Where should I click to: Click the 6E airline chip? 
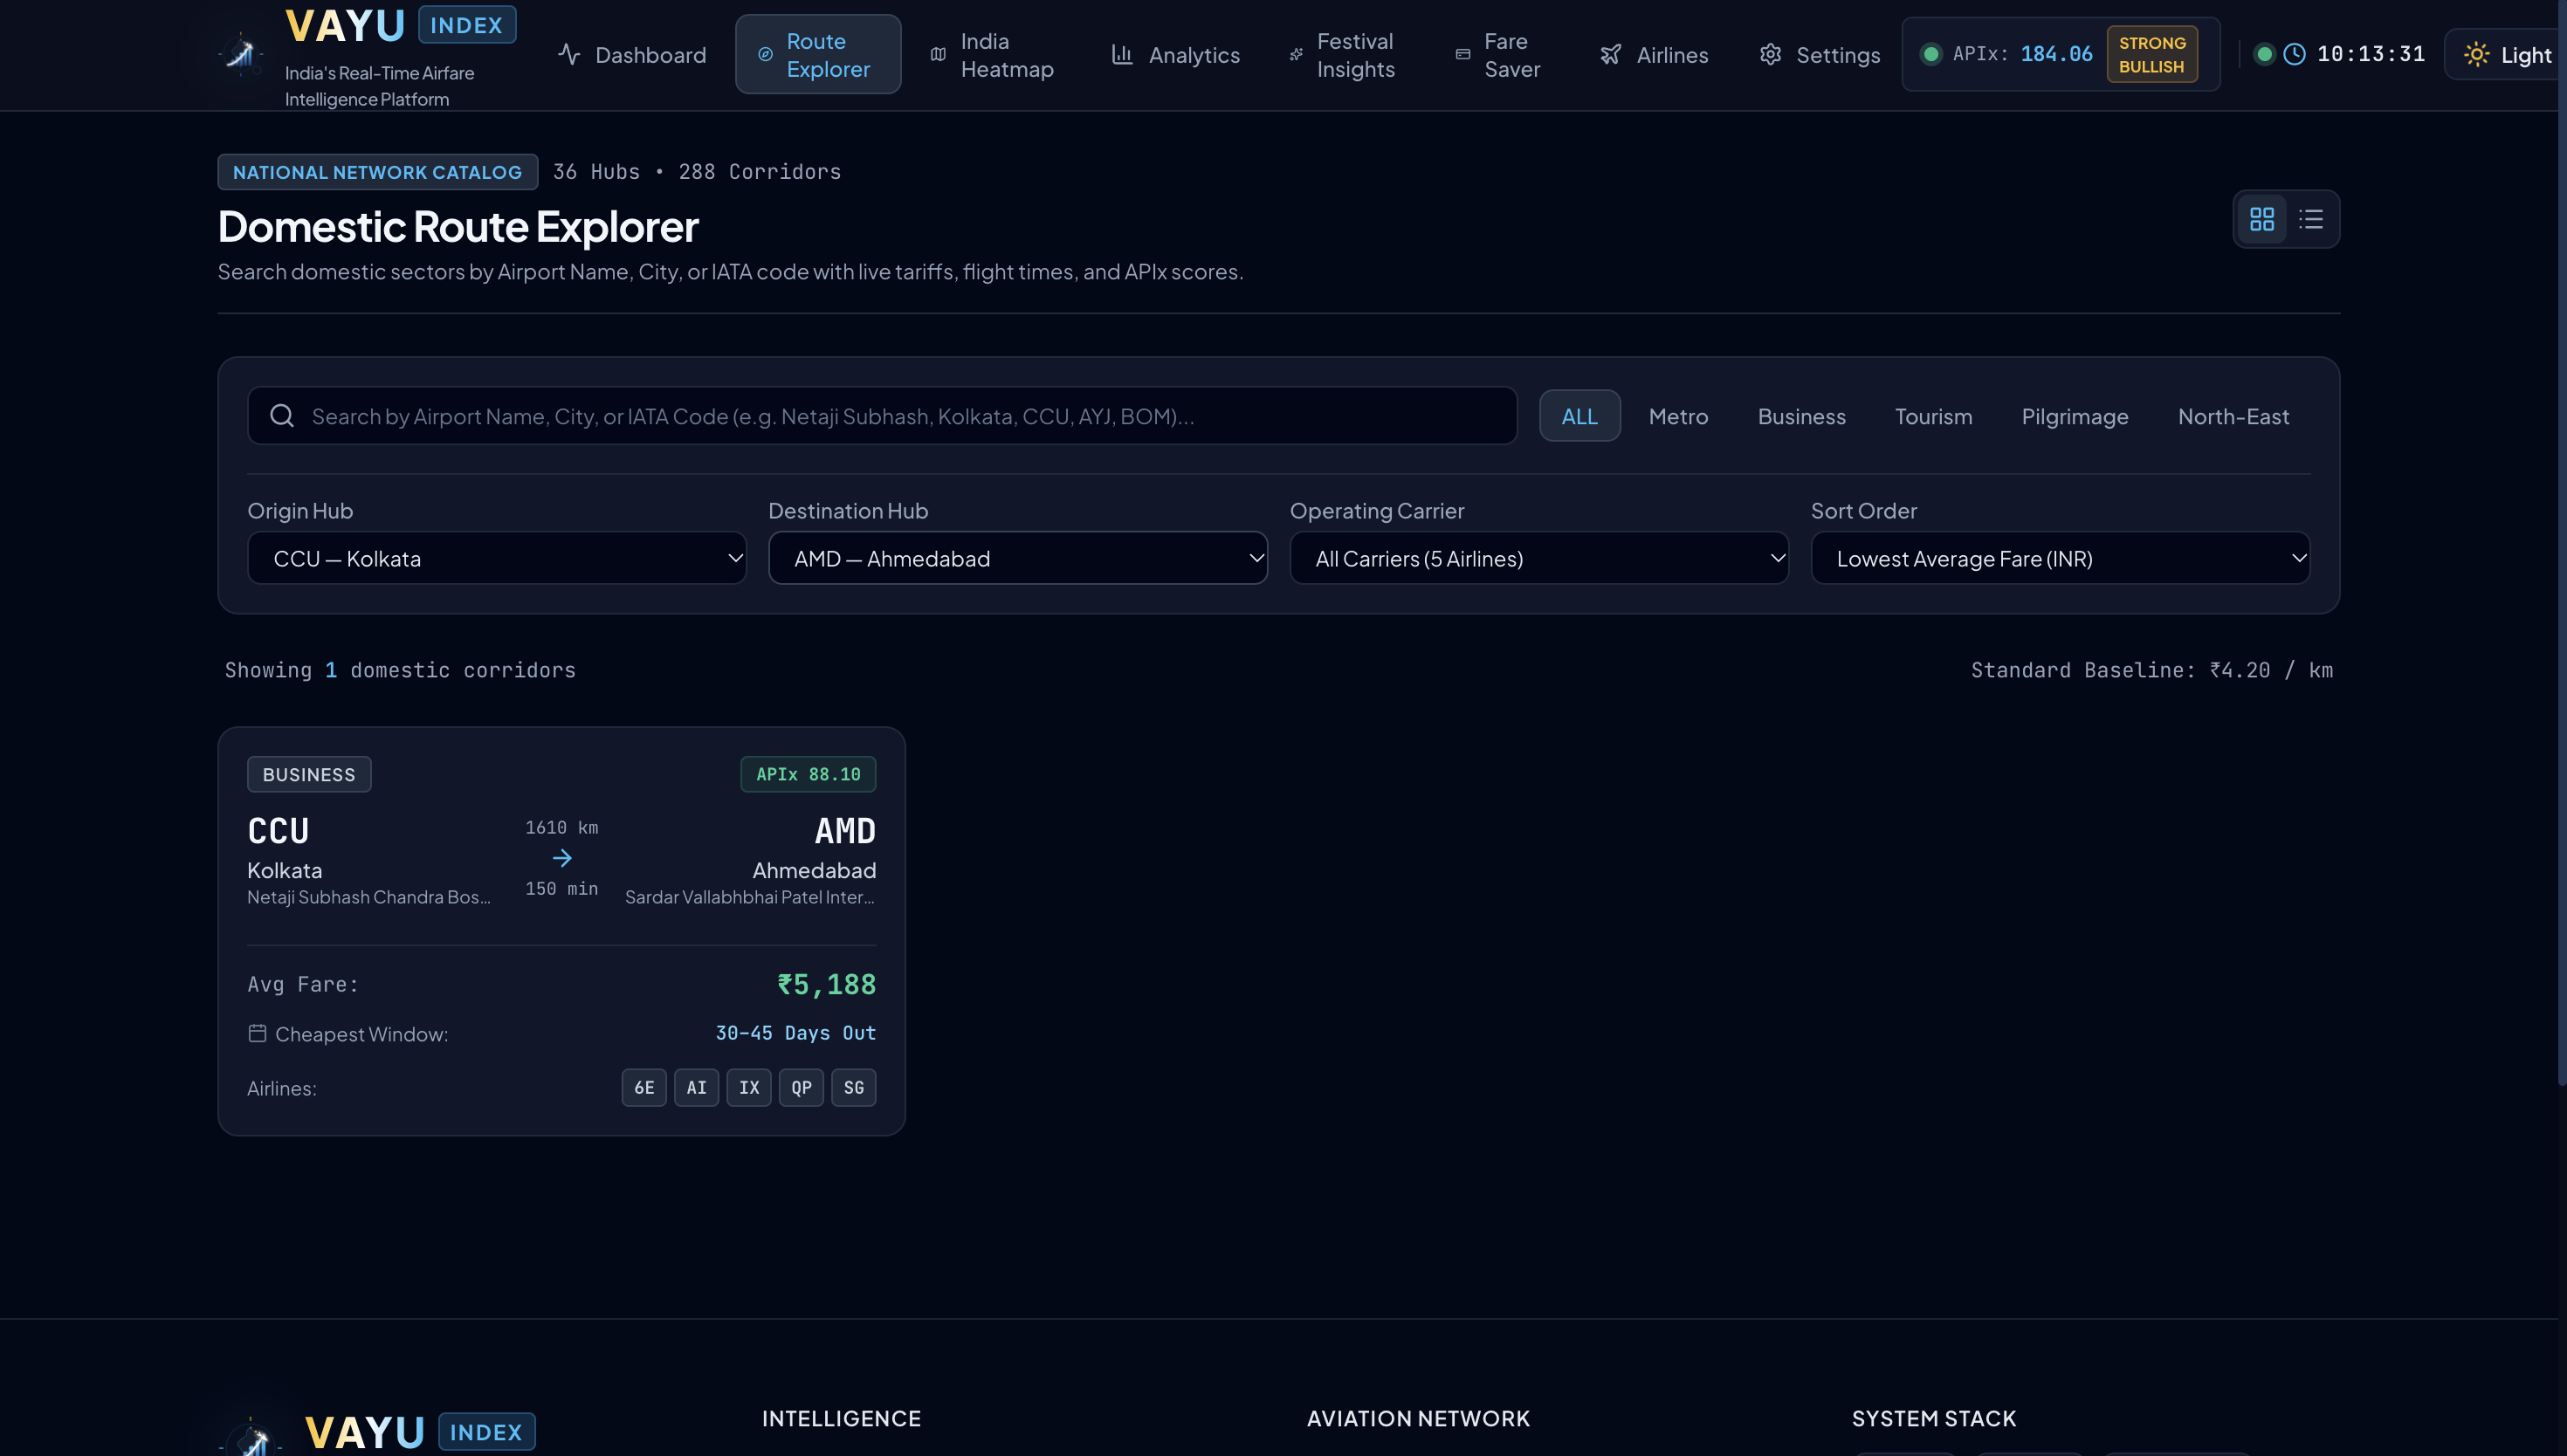click(644, 1087)
